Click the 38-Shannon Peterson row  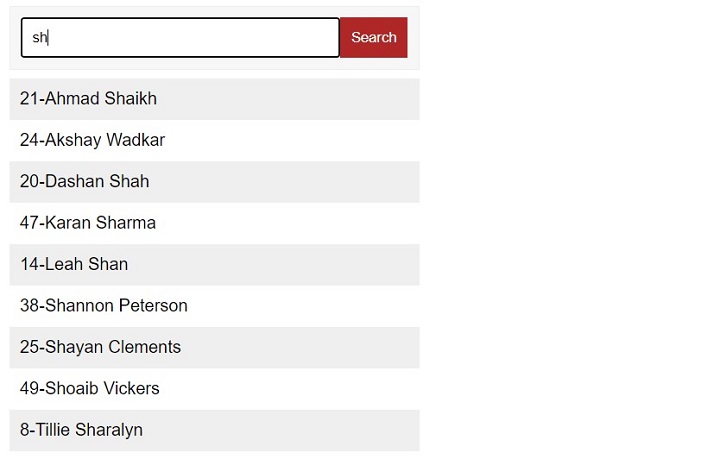tap(103, 306)
